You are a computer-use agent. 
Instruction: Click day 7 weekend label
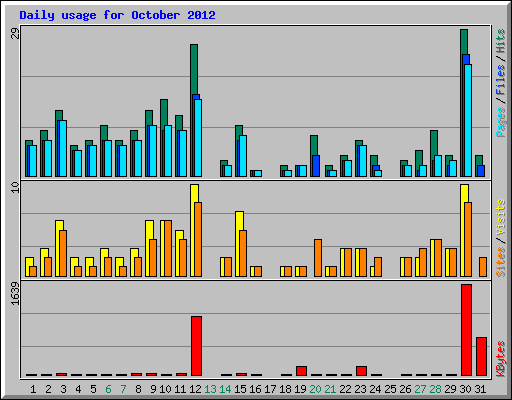pyautogui.click(x=123, y=389)
